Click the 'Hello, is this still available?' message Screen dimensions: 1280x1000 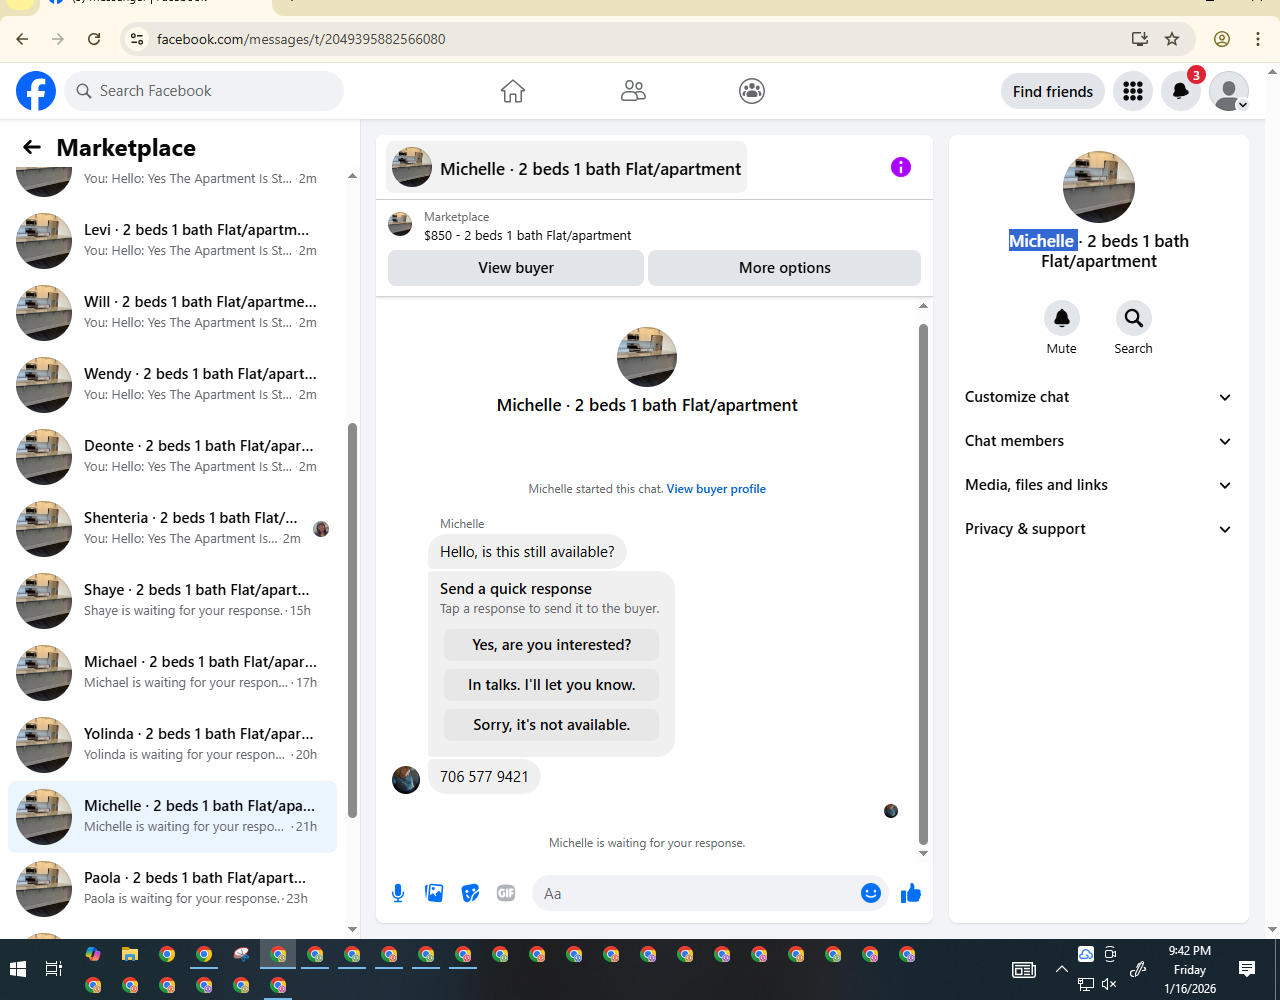(527, 552)
